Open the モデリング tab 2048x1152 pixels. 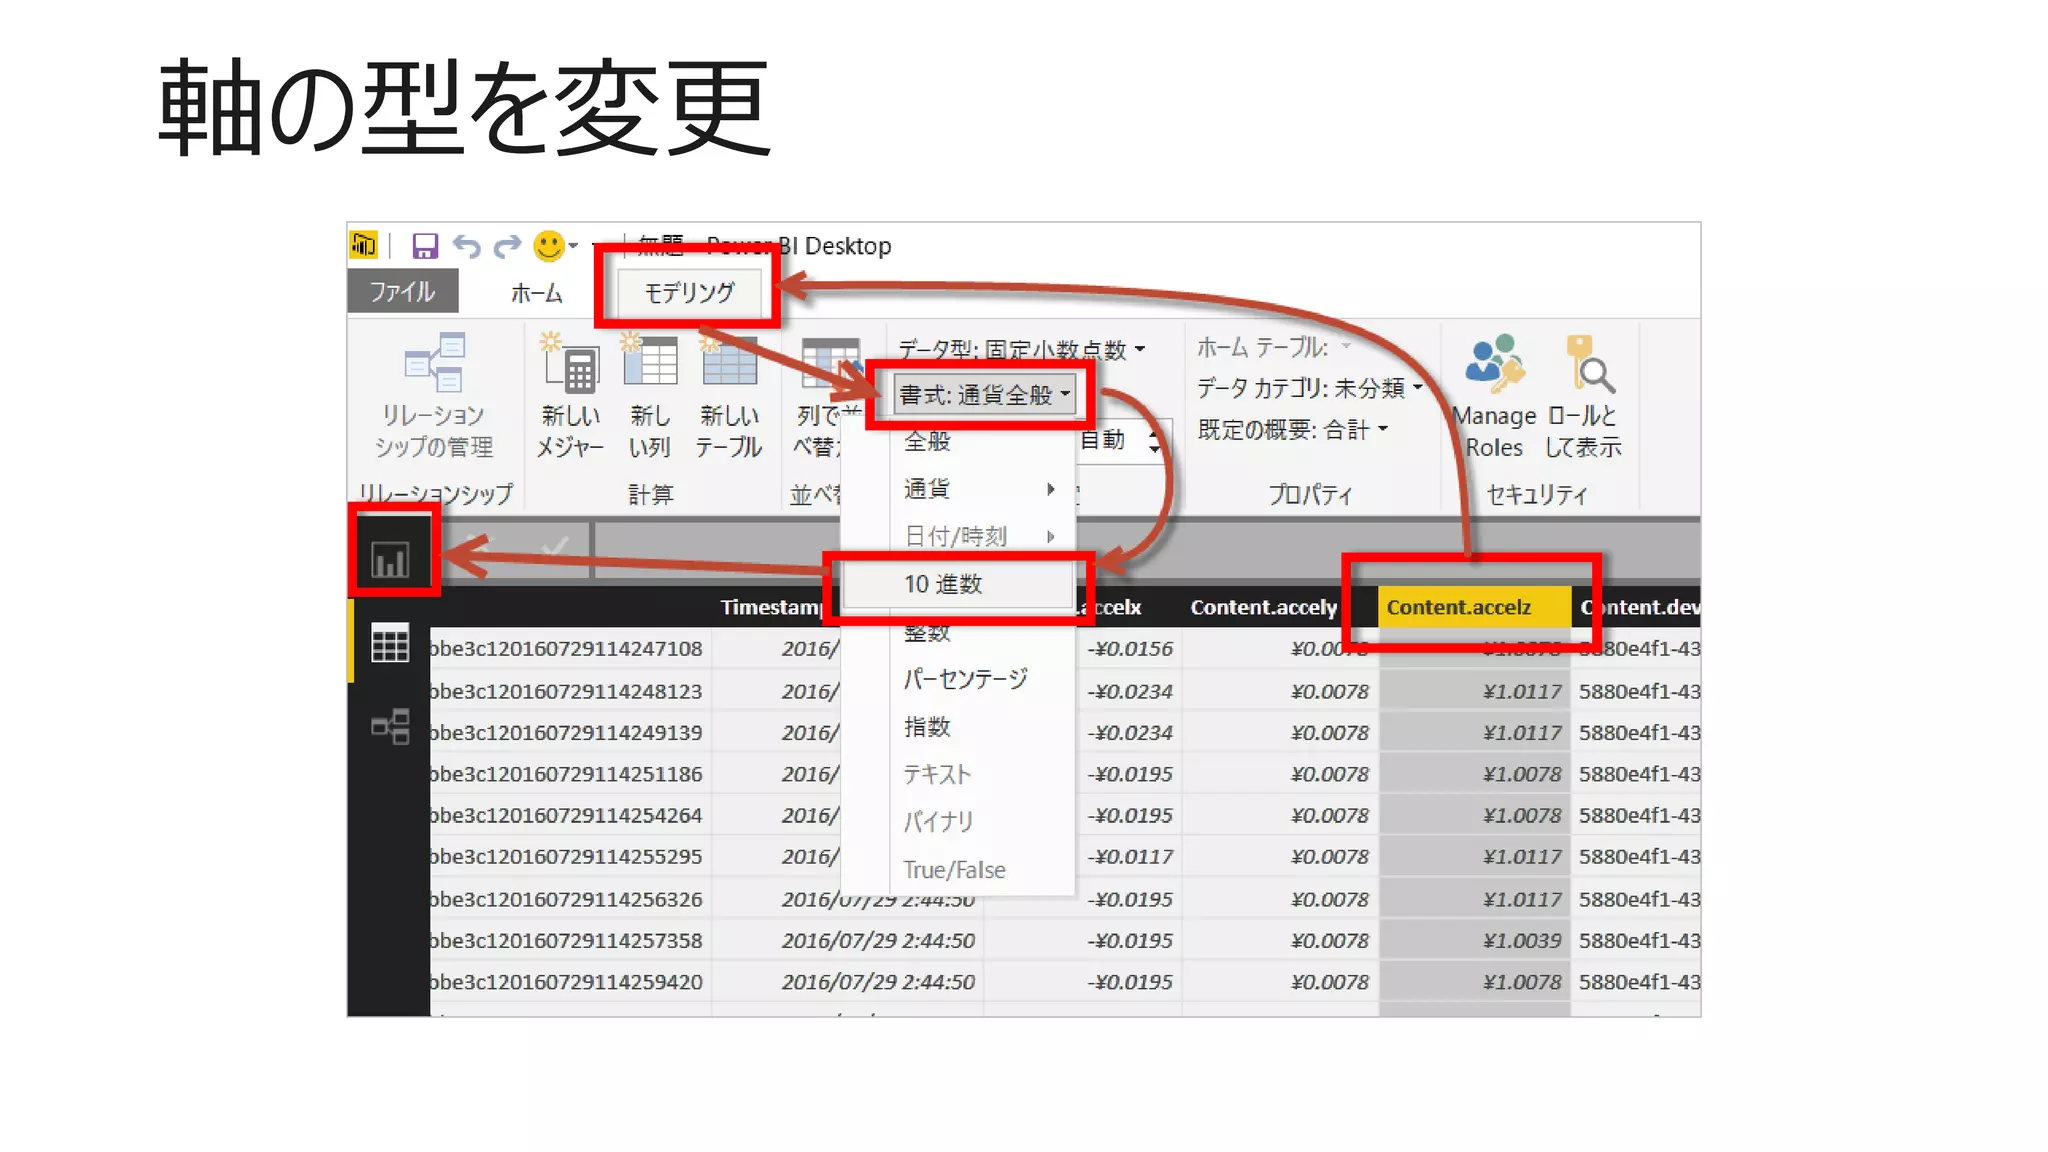pyautogui.click(x=689, y=293)
